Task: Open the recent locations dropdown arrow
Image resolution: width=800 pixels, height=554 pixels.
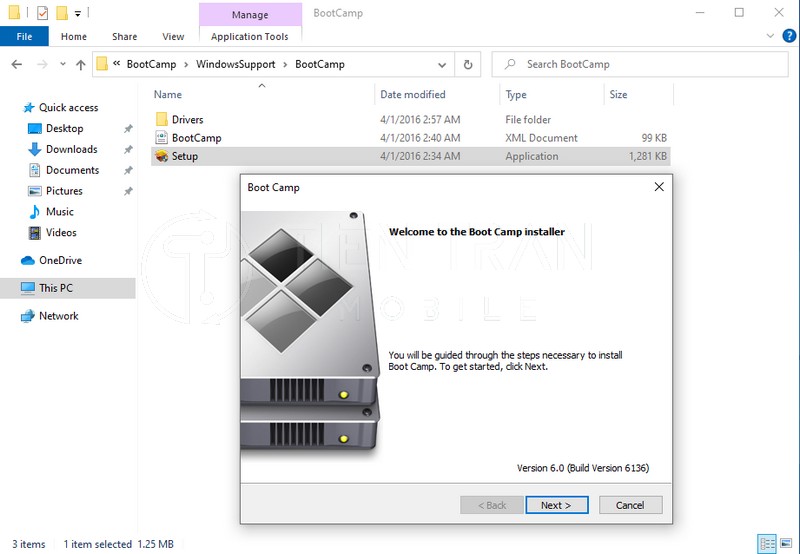Action: point(63,64)
